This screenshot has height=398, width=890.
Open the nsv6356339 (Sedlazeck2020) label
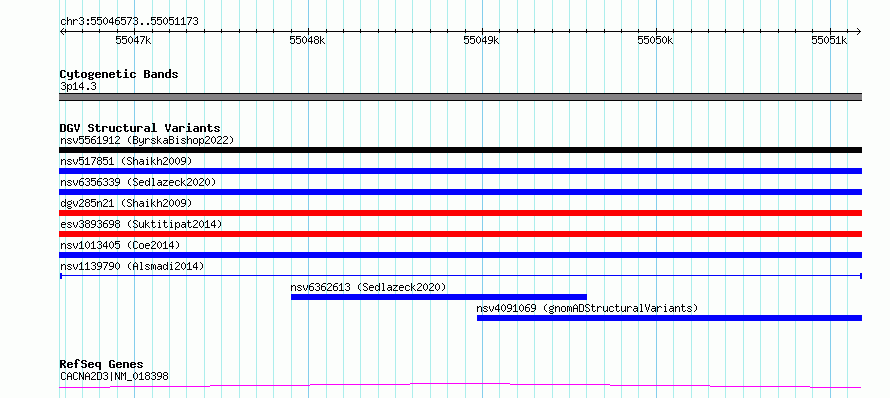click(138, 182)
